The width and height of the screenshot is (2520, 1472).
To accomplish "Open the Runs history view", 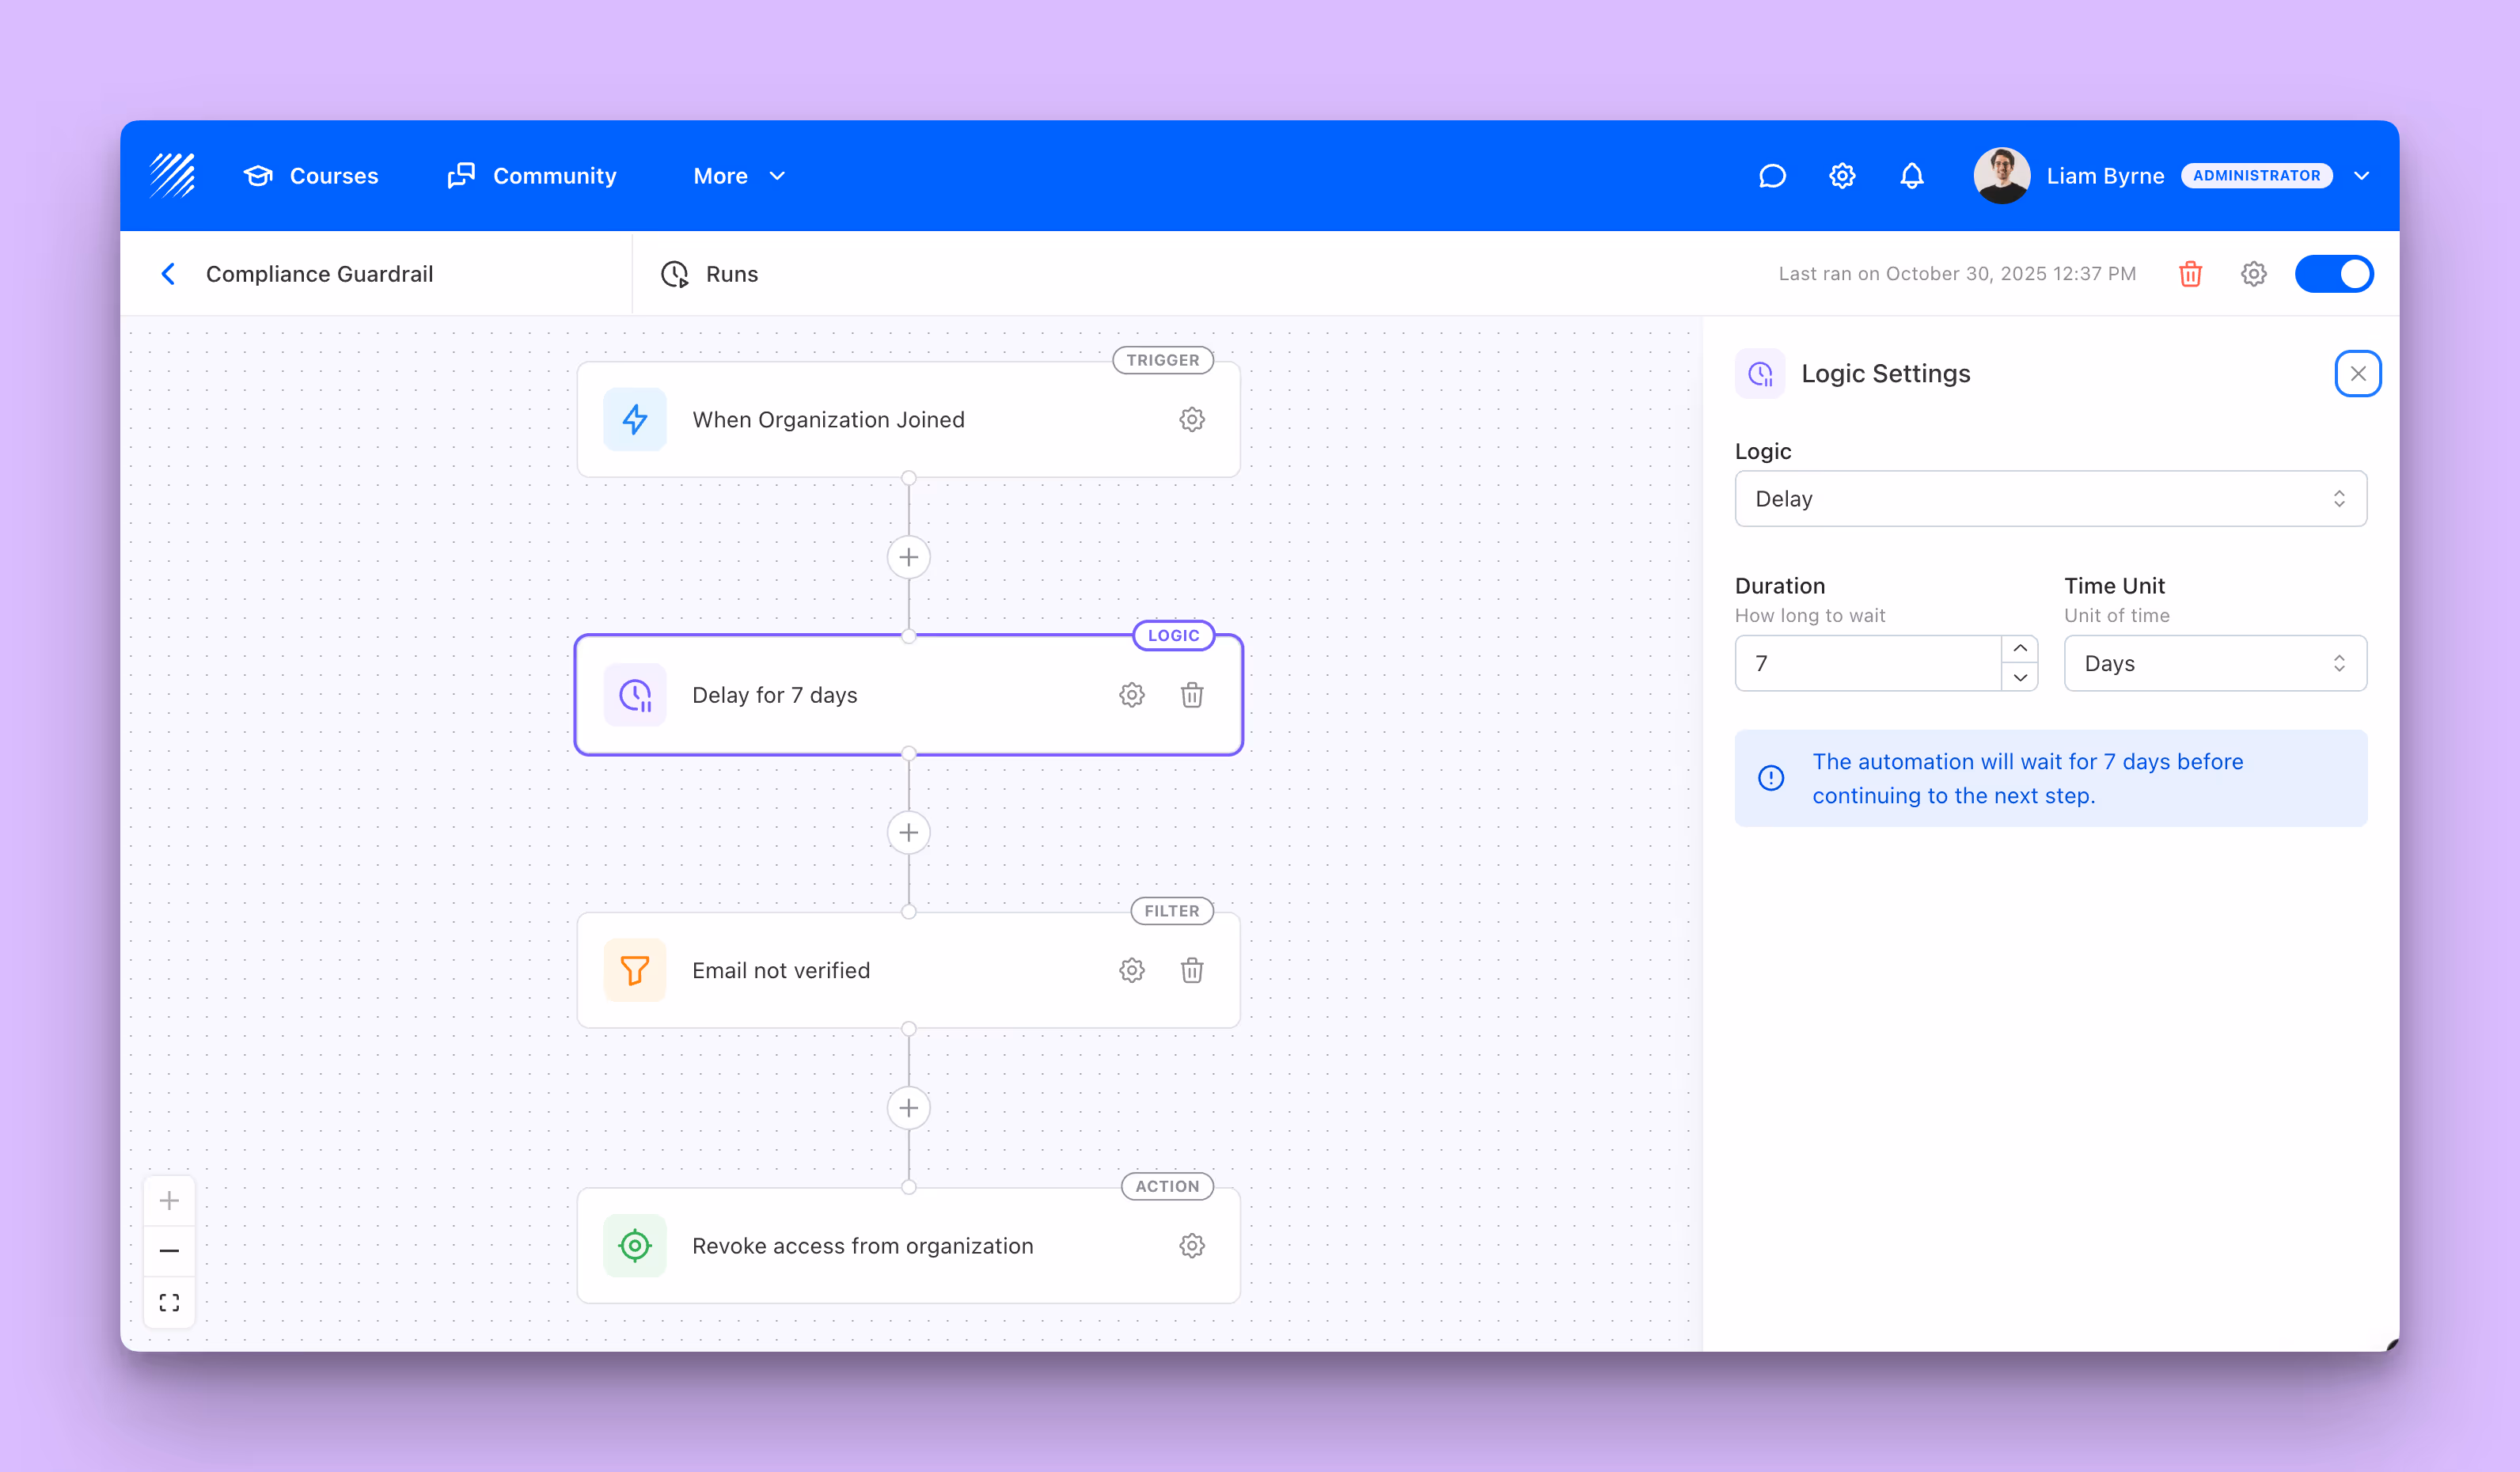I will click(710, 274).
